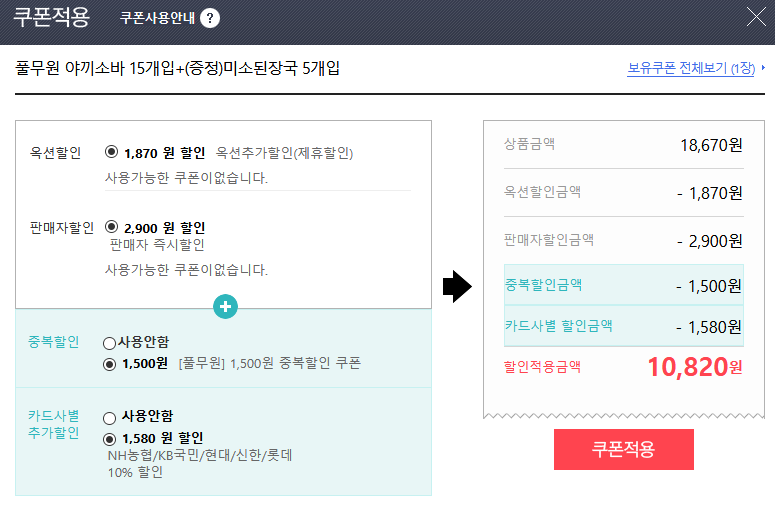Click the question mark help icon
775x532 pixels.
click(x=210, y=18)
